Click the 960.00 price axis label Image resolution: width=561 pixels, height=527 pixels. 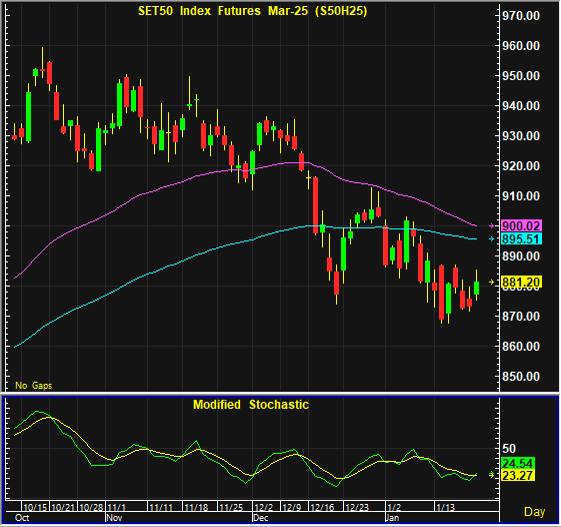pos(521,46)
